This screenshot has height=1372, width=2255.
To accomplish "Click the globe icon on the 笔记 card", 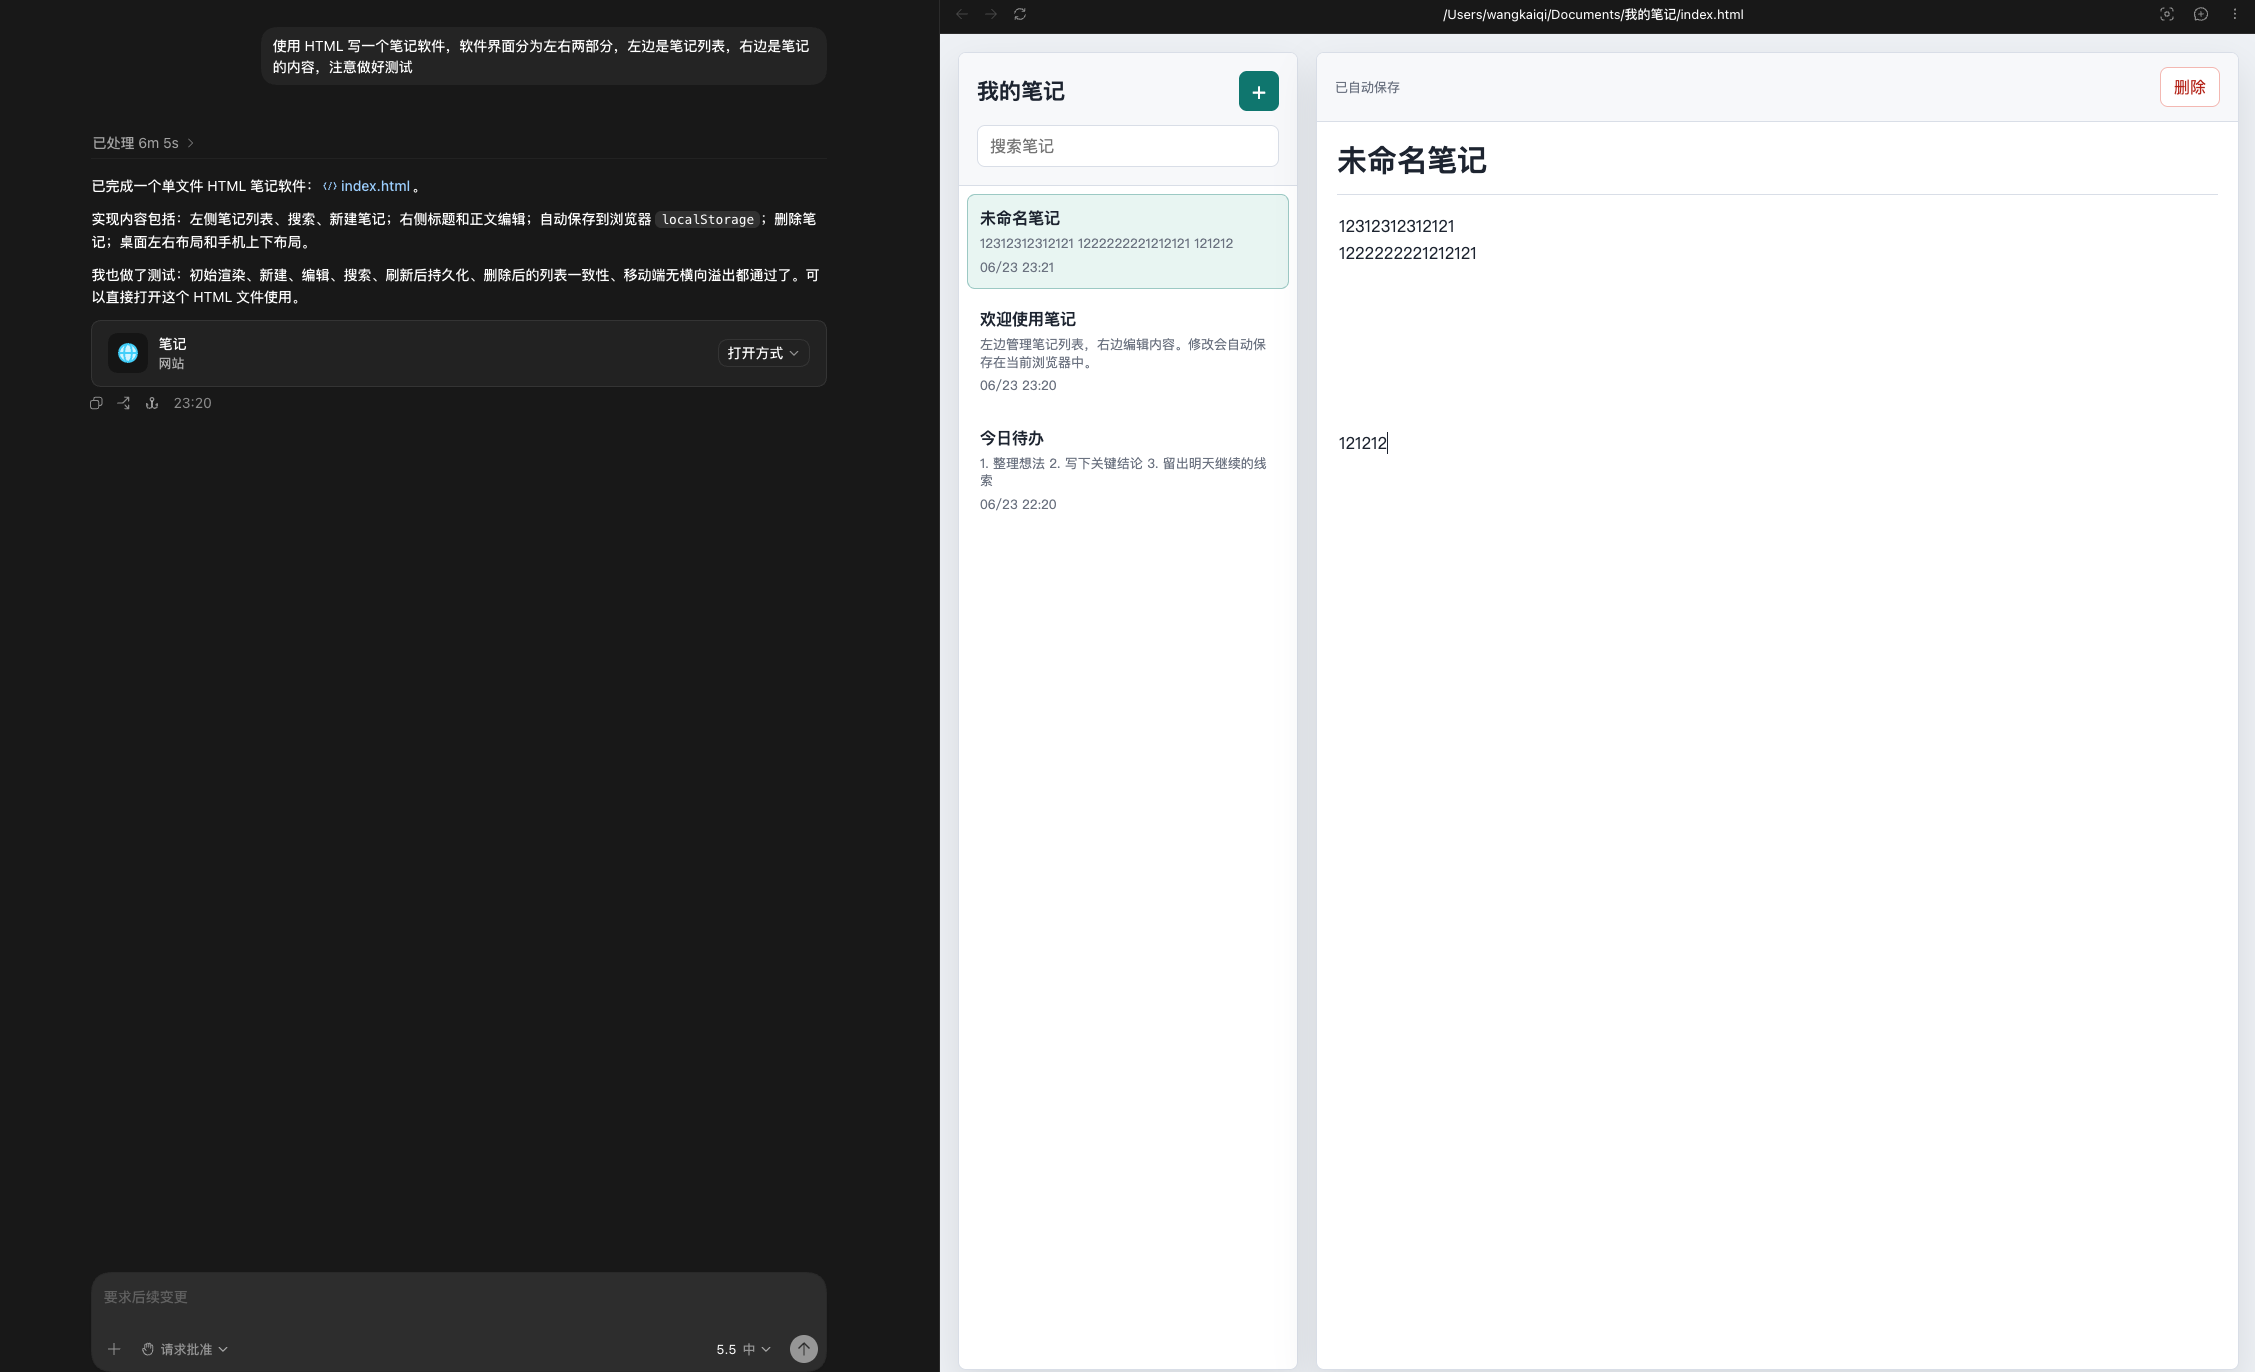I will (128, 353).
